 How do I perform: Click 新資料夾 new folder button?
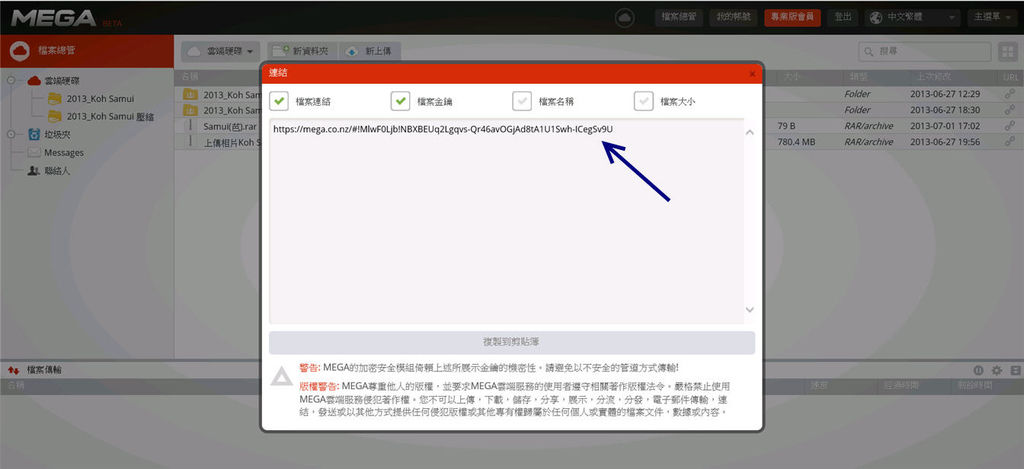coord(302,51)
